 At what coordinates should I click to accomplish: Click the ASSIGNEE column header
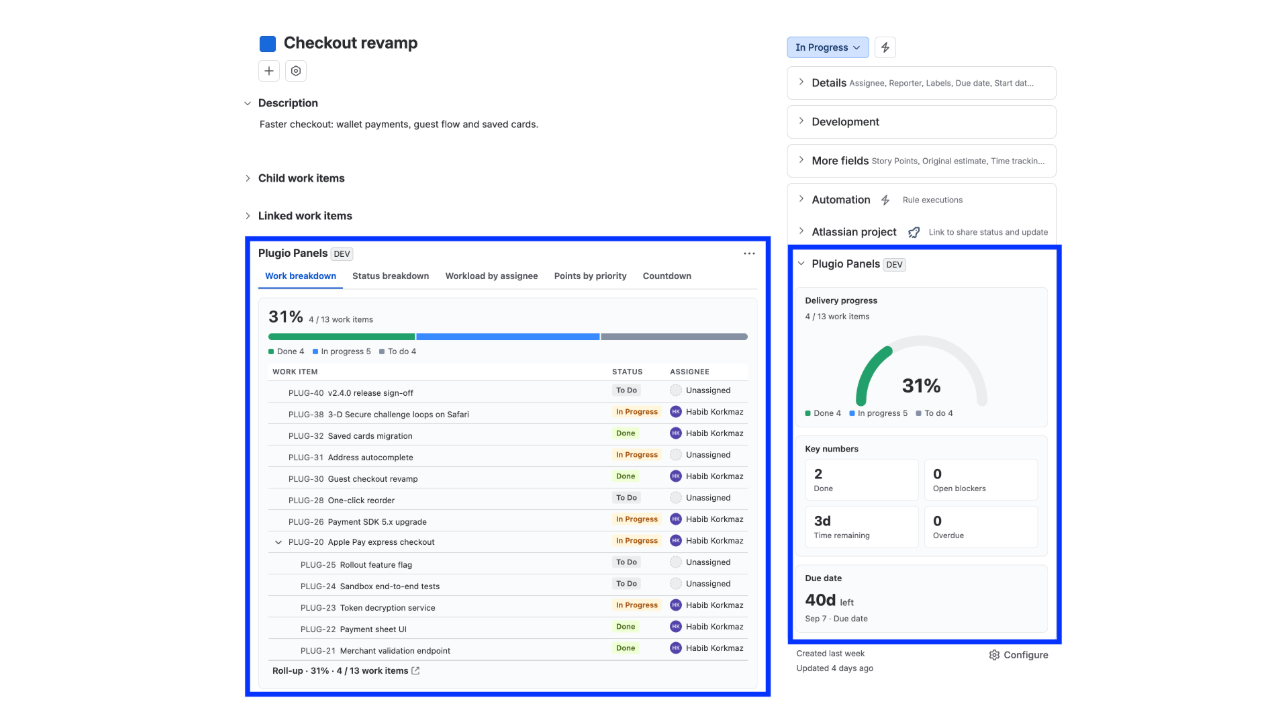click(x=690, y=372)
